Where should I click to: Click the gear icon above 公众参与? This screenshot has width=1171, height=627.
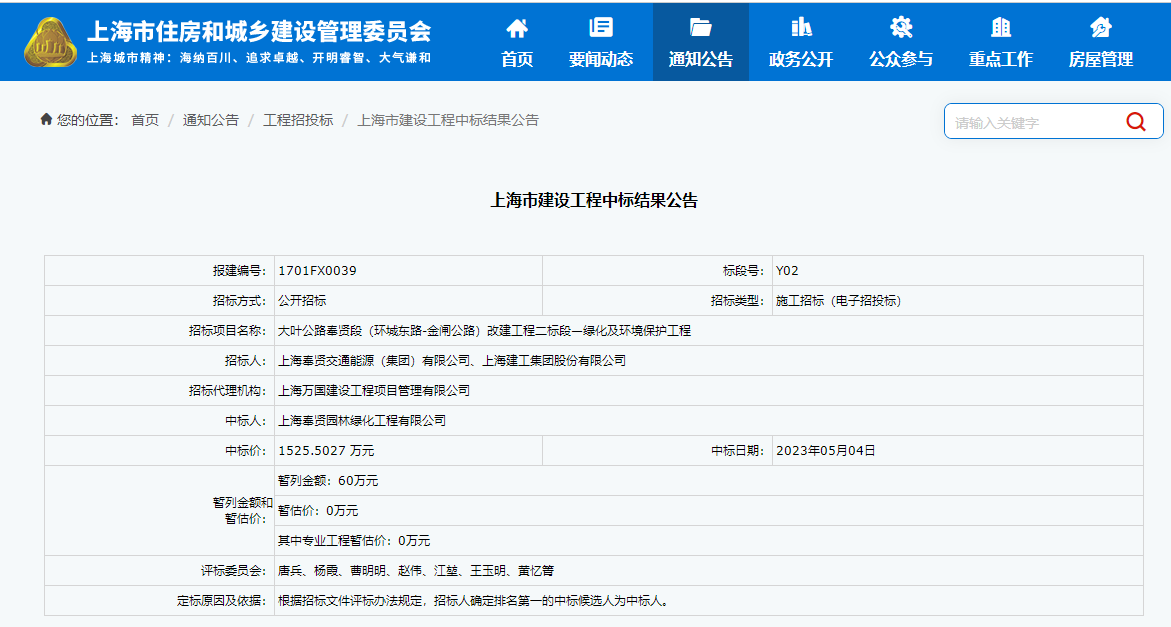coord(900,27)
